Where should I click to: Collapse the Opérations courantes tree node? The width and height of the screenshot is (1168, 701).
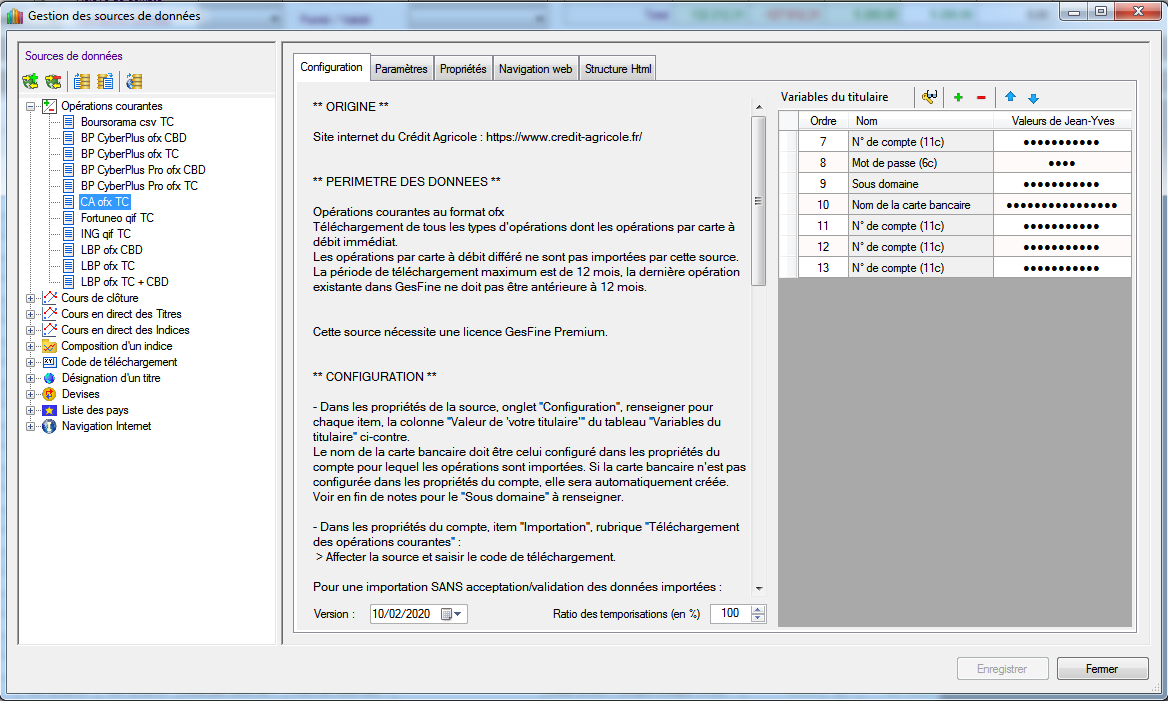(x=31, y=106)
